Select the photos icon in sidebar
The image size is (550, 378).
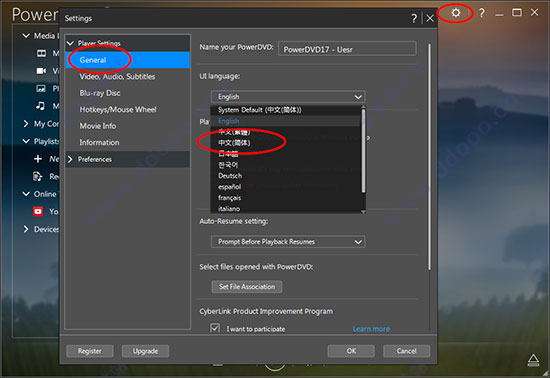pos(41,88)
